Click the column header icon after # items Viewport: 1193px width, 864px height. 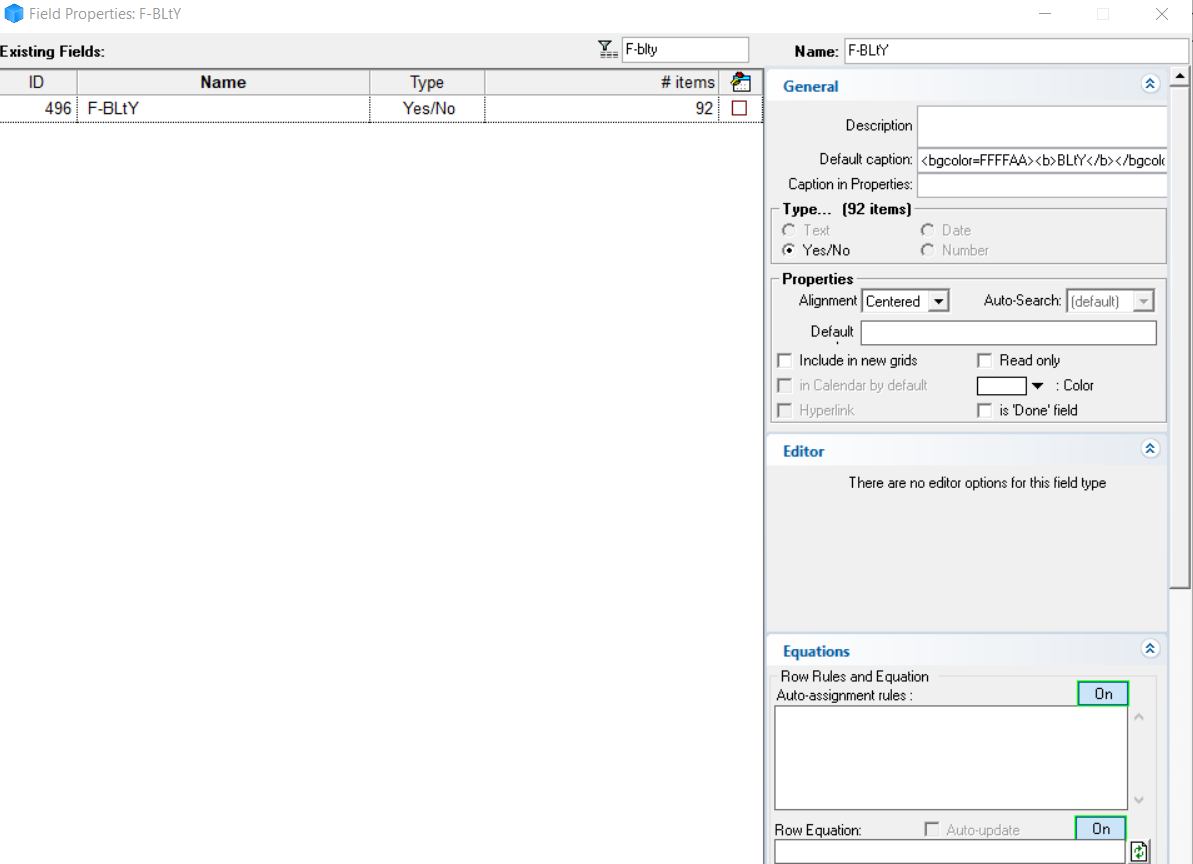740,82
